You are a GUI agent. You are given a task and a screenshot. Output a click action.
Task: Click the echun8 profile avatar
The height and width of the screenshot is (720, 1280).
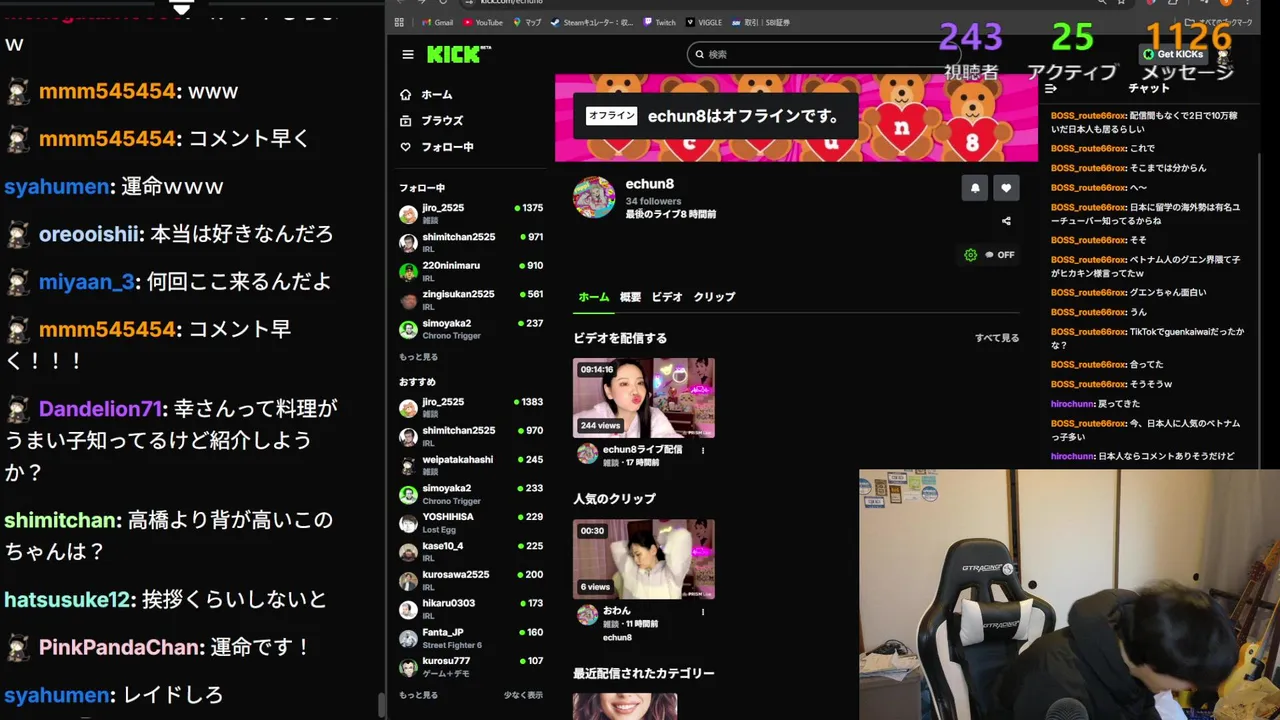594,197
